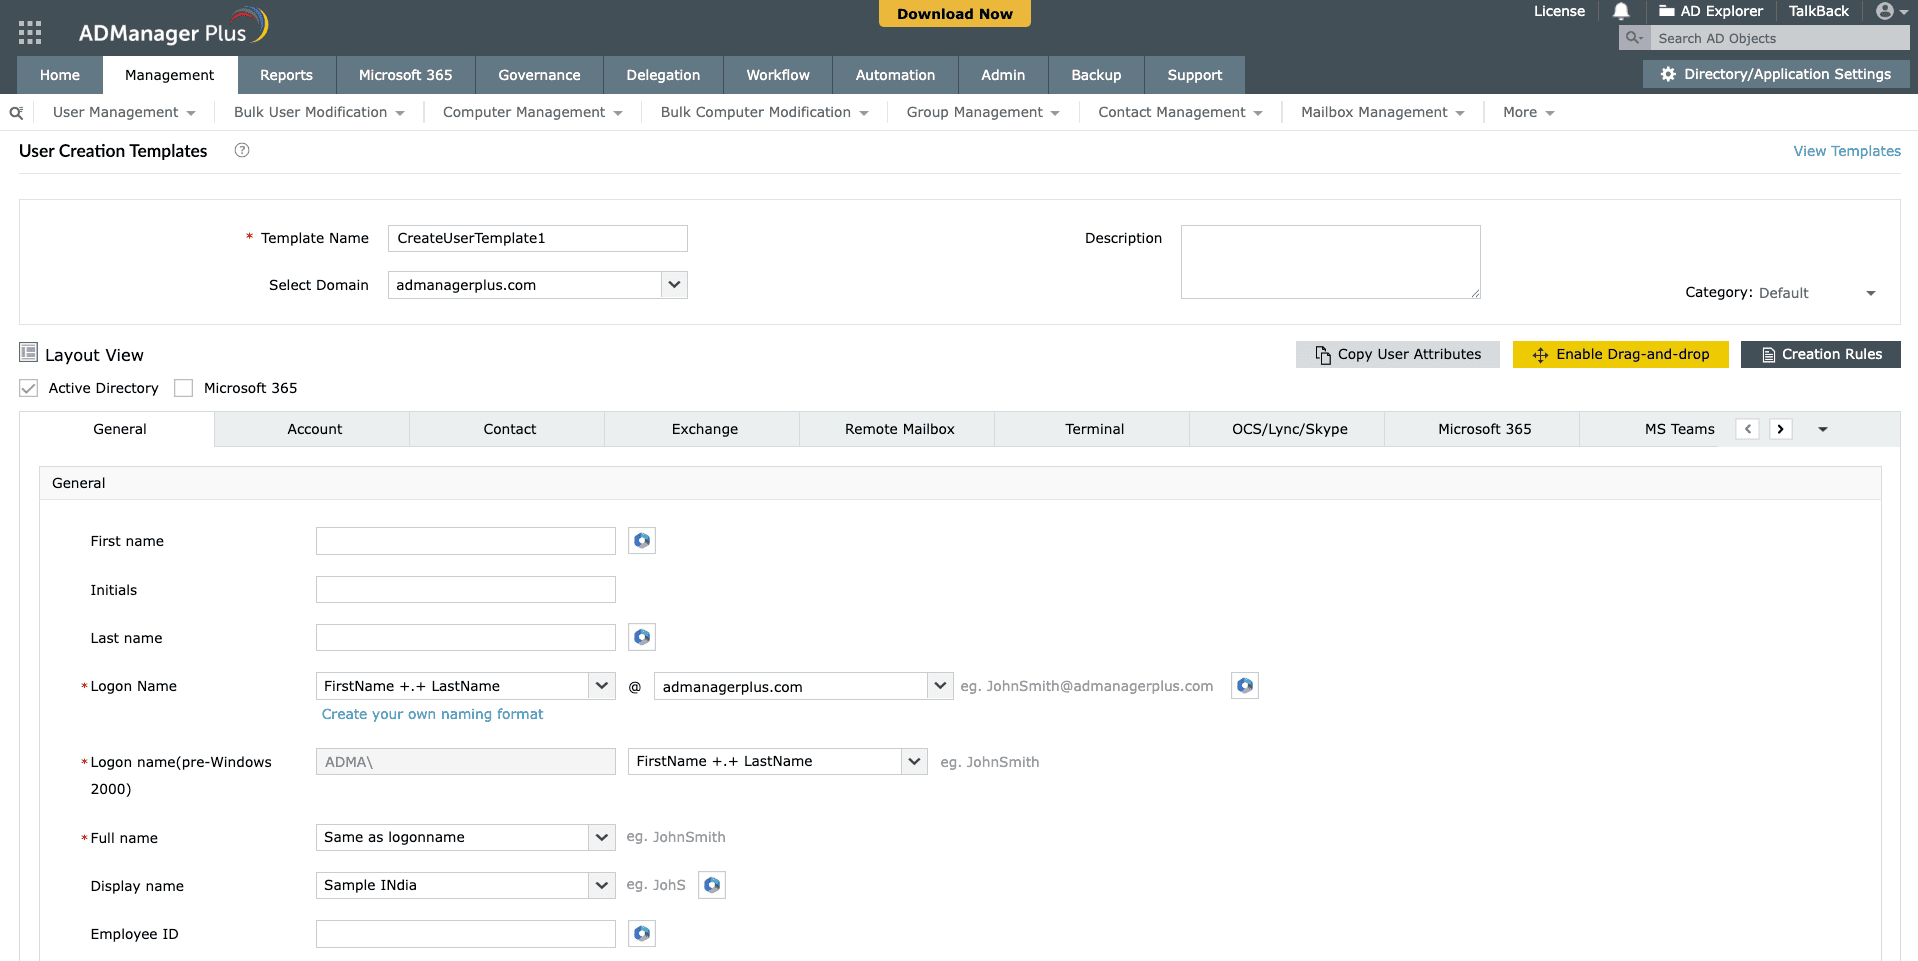Viewport: 1918px width, 961px height.
Task: Click the help icon beside User Creation Templates
Action: pos(241,150)
